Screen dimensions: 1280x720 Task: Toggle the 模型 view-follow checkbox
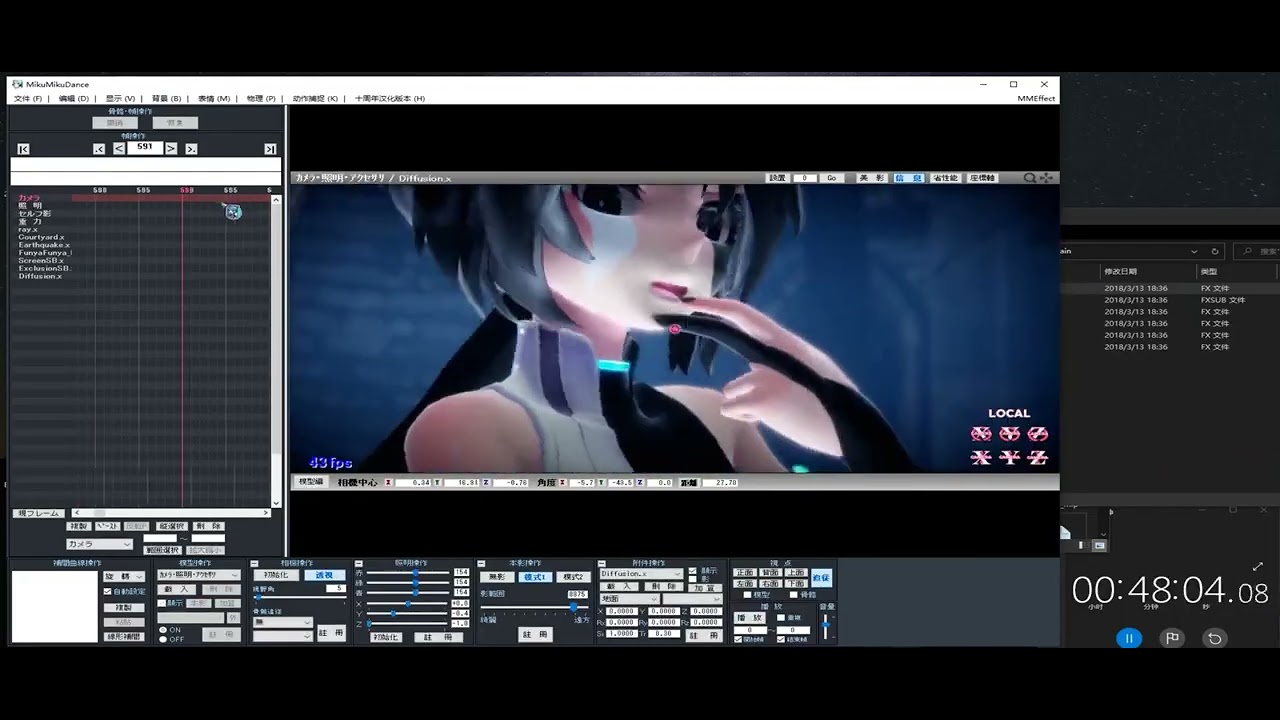tap(747, 595)
